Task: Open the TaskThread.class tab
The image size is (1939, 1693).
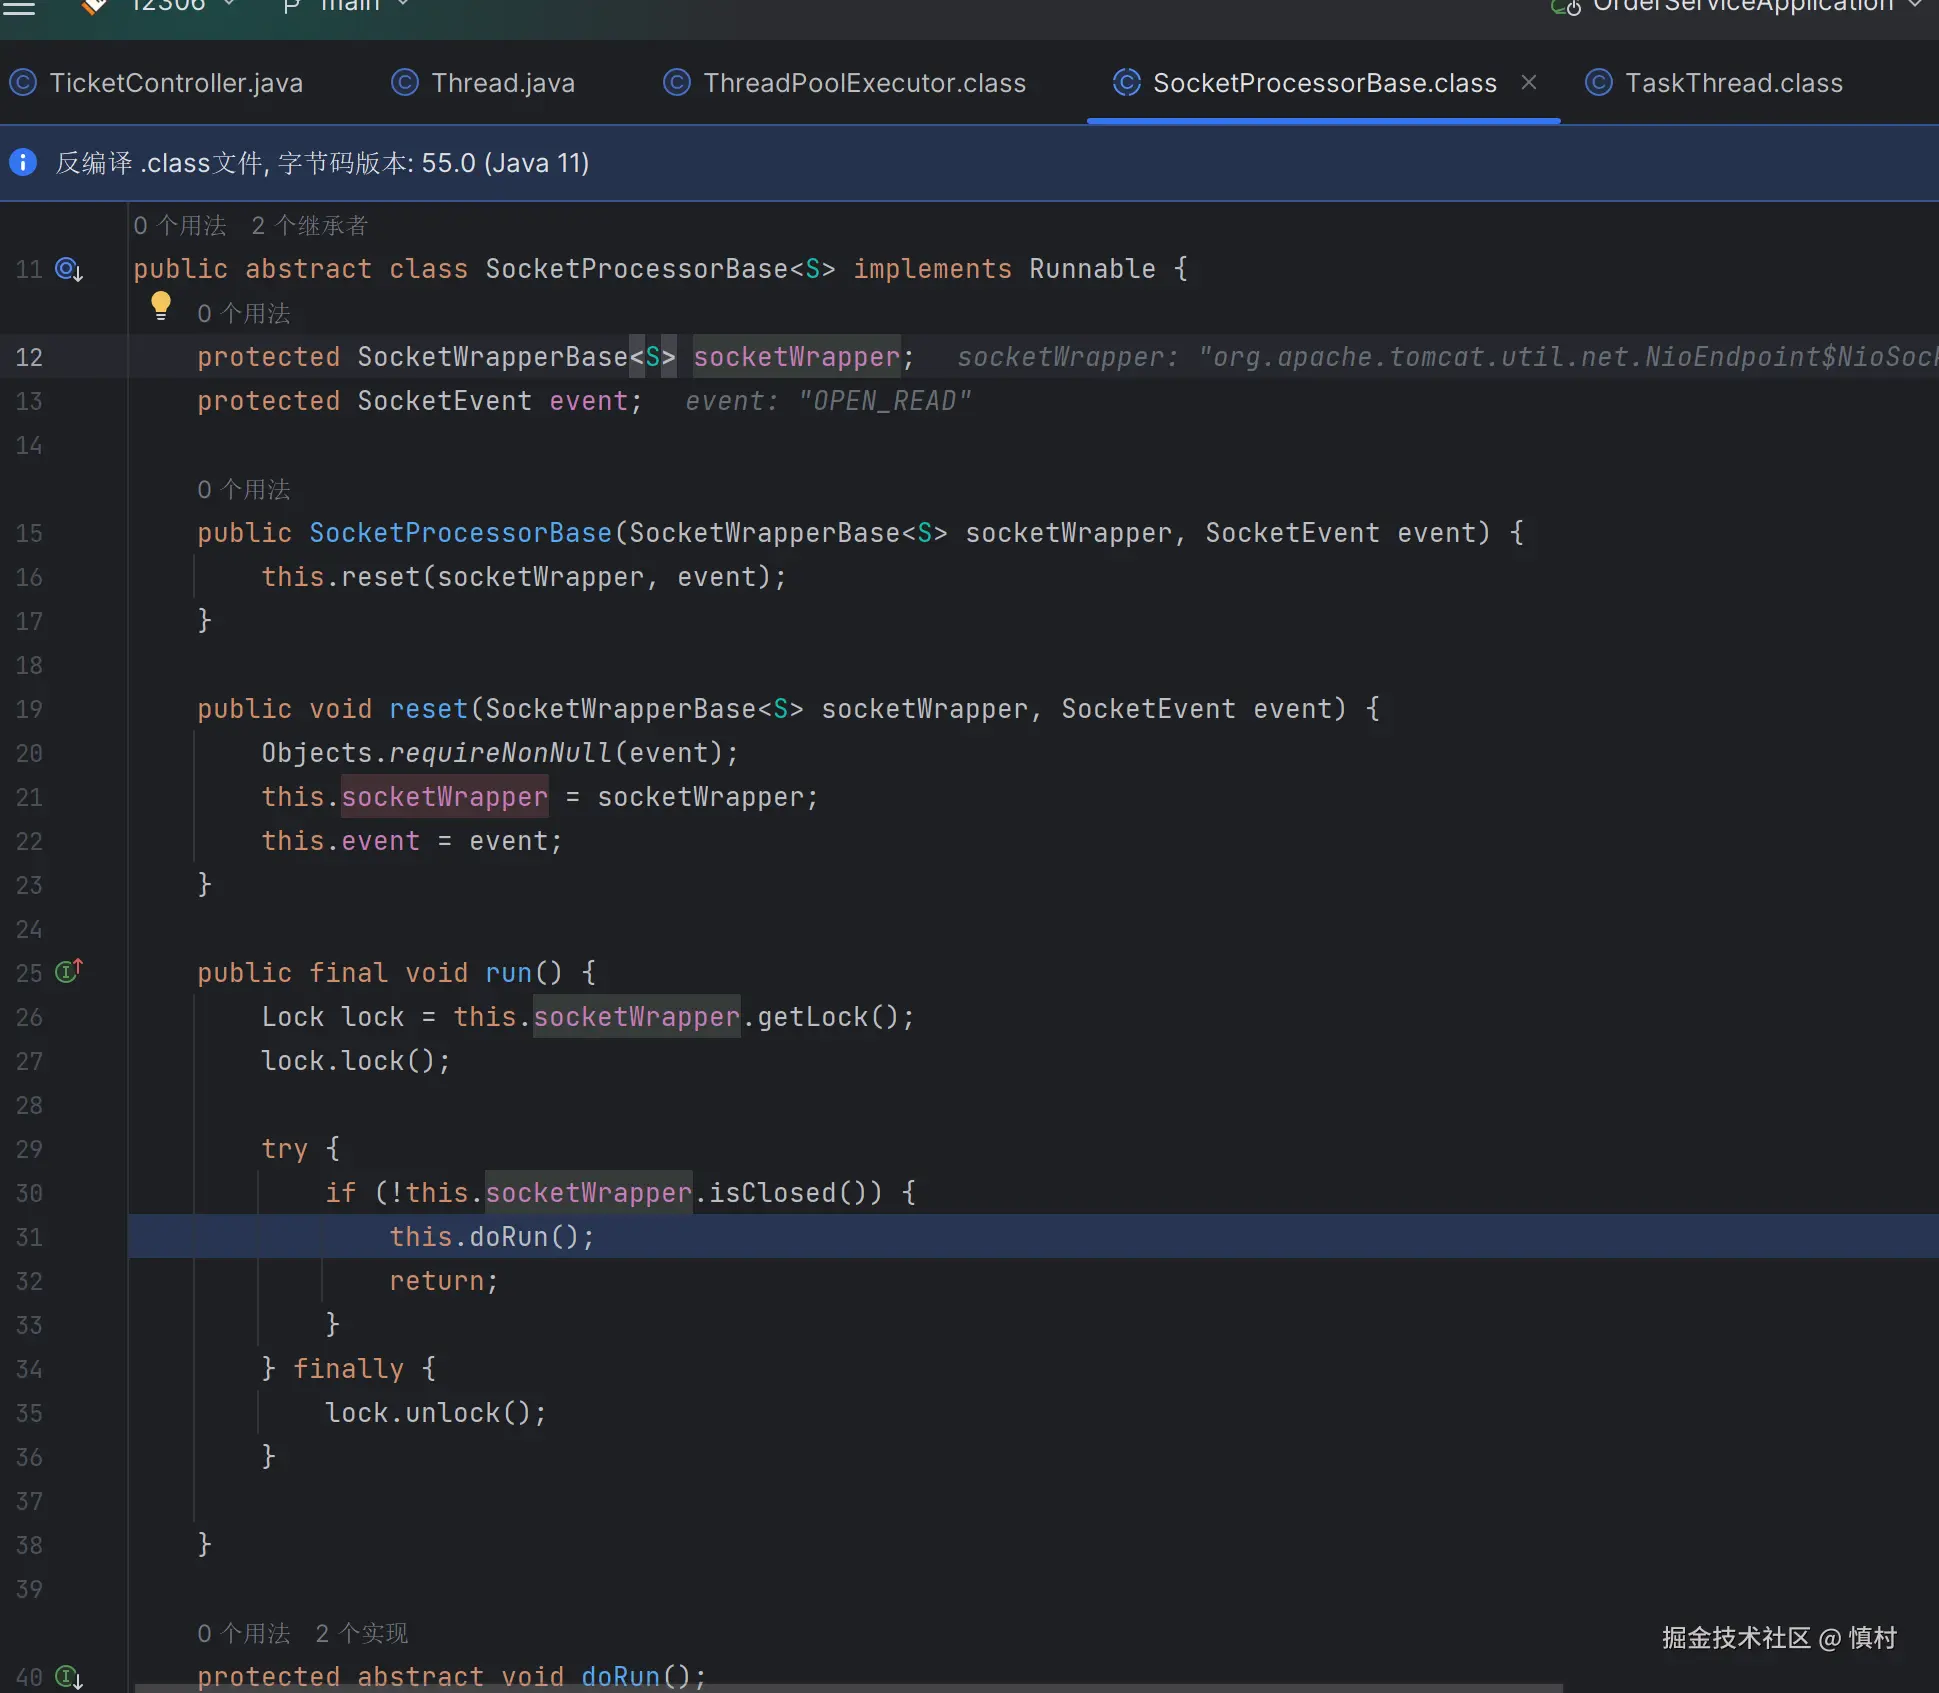Action: pyautogui.click(x=1733, y=83)
